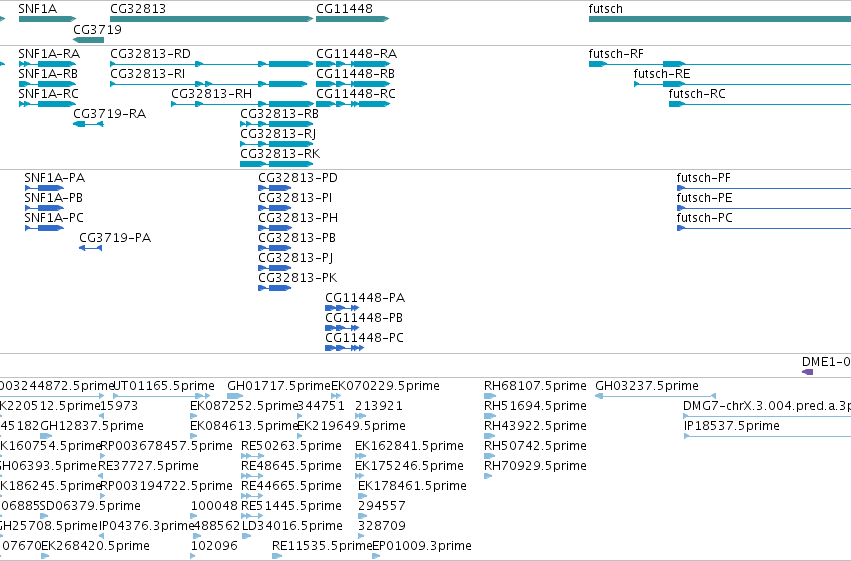This screenshot has width=851, height=561.
Task: Select EST RE44665.5prime
Action: click(252, 496)
